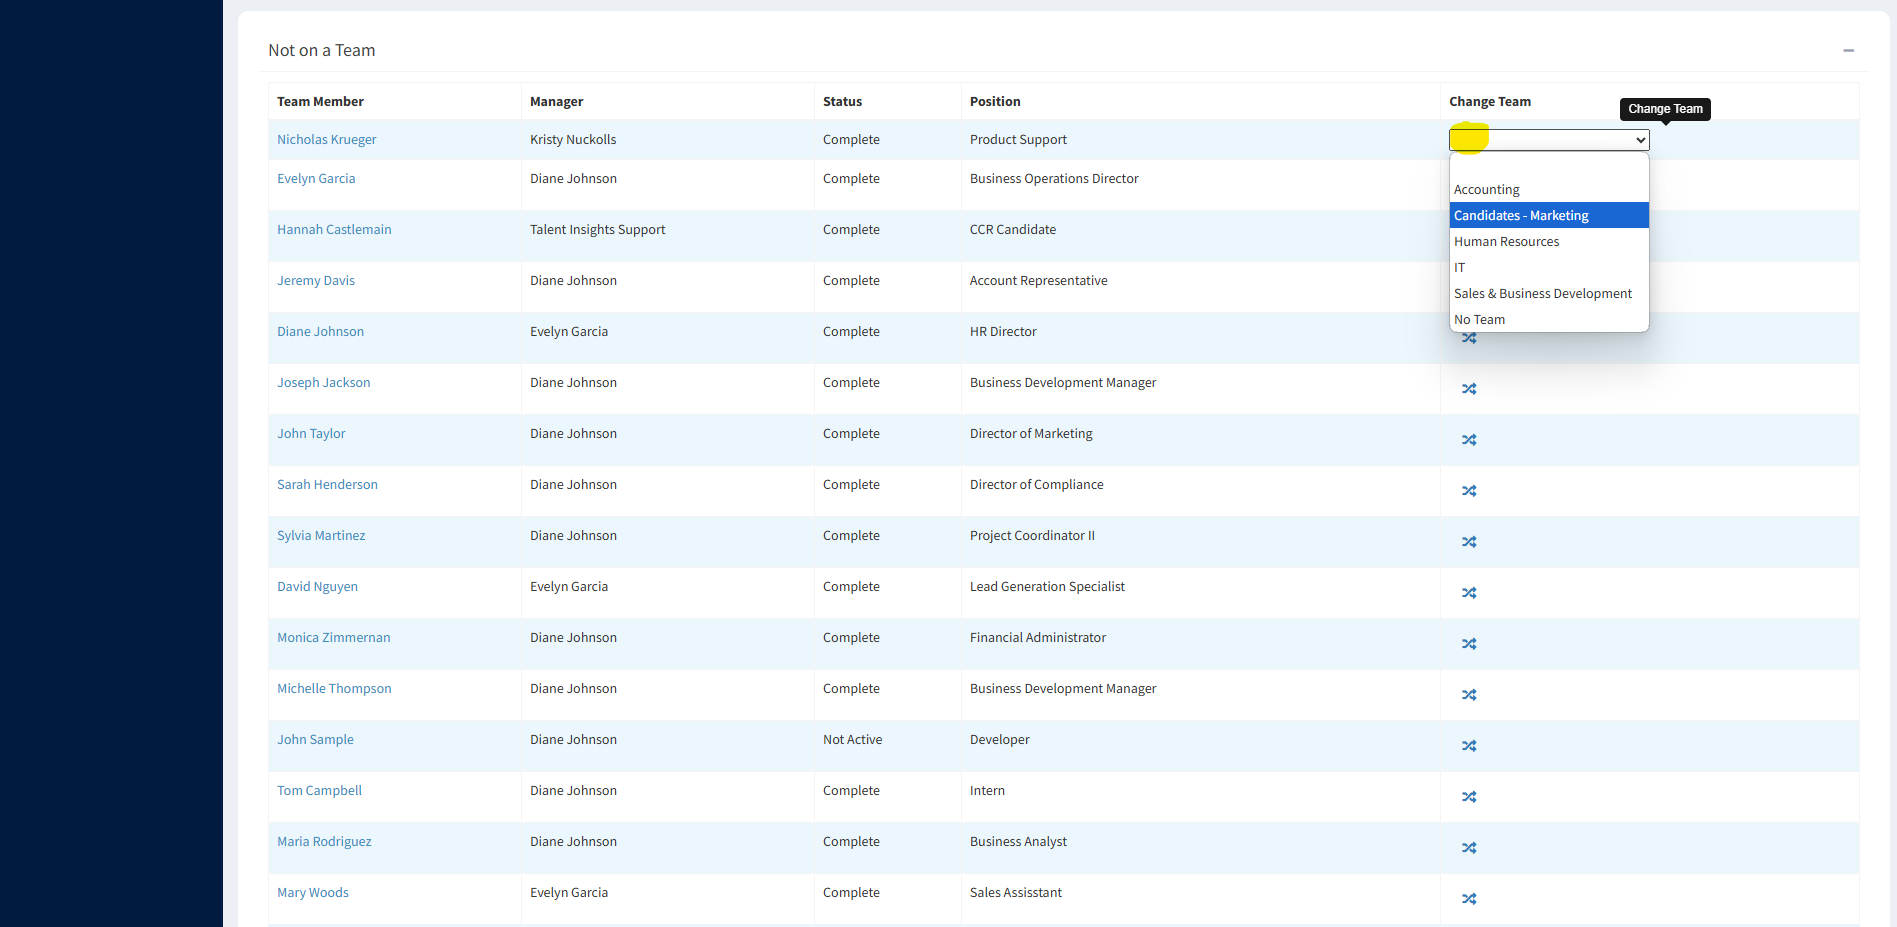Open Hannah Castlemain team member link
This screenshot has width=1897, height=927.
click(334, 230)
